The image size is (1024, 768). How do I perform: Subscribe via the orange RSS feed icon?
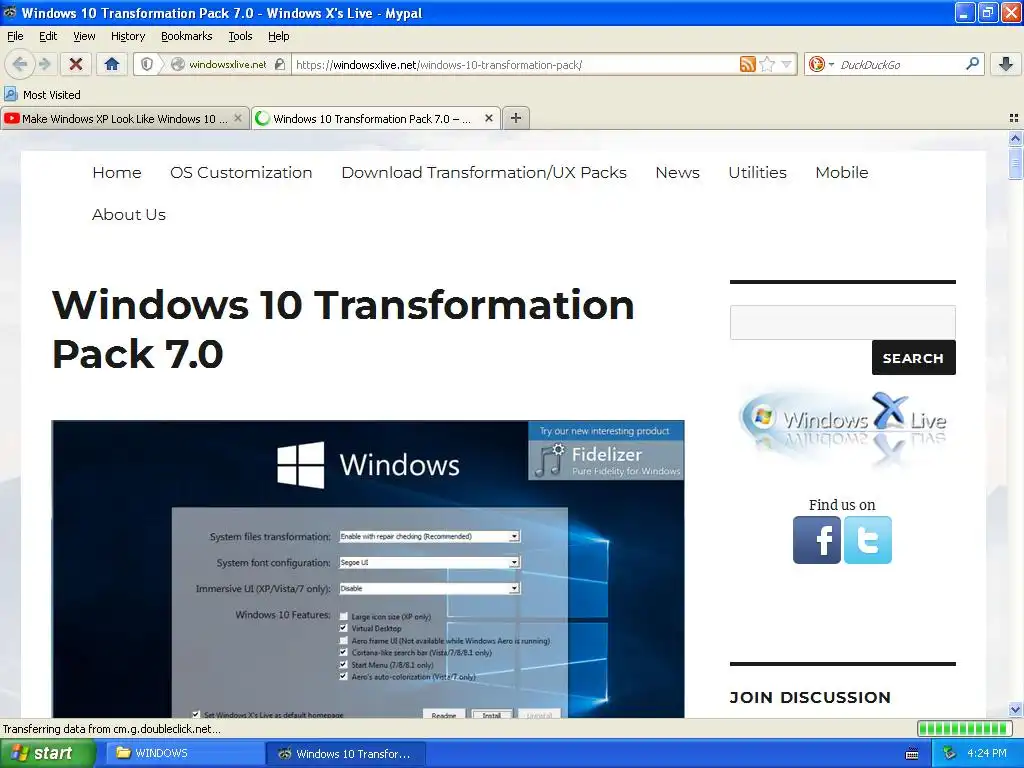click(x=748, y=64)
